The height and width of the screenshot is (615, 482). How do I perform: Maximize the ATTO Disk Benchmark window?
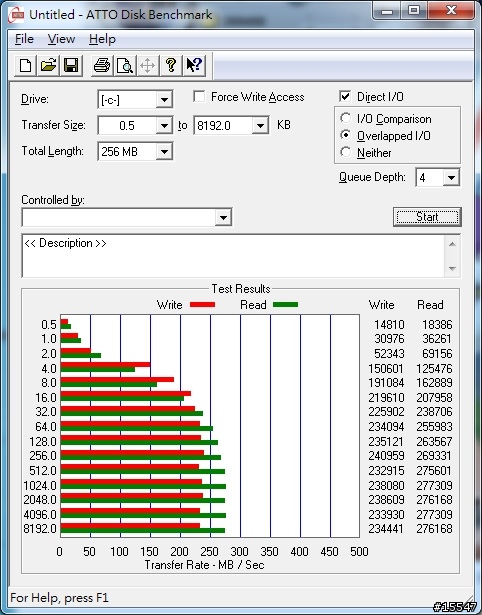pos(414,11)
